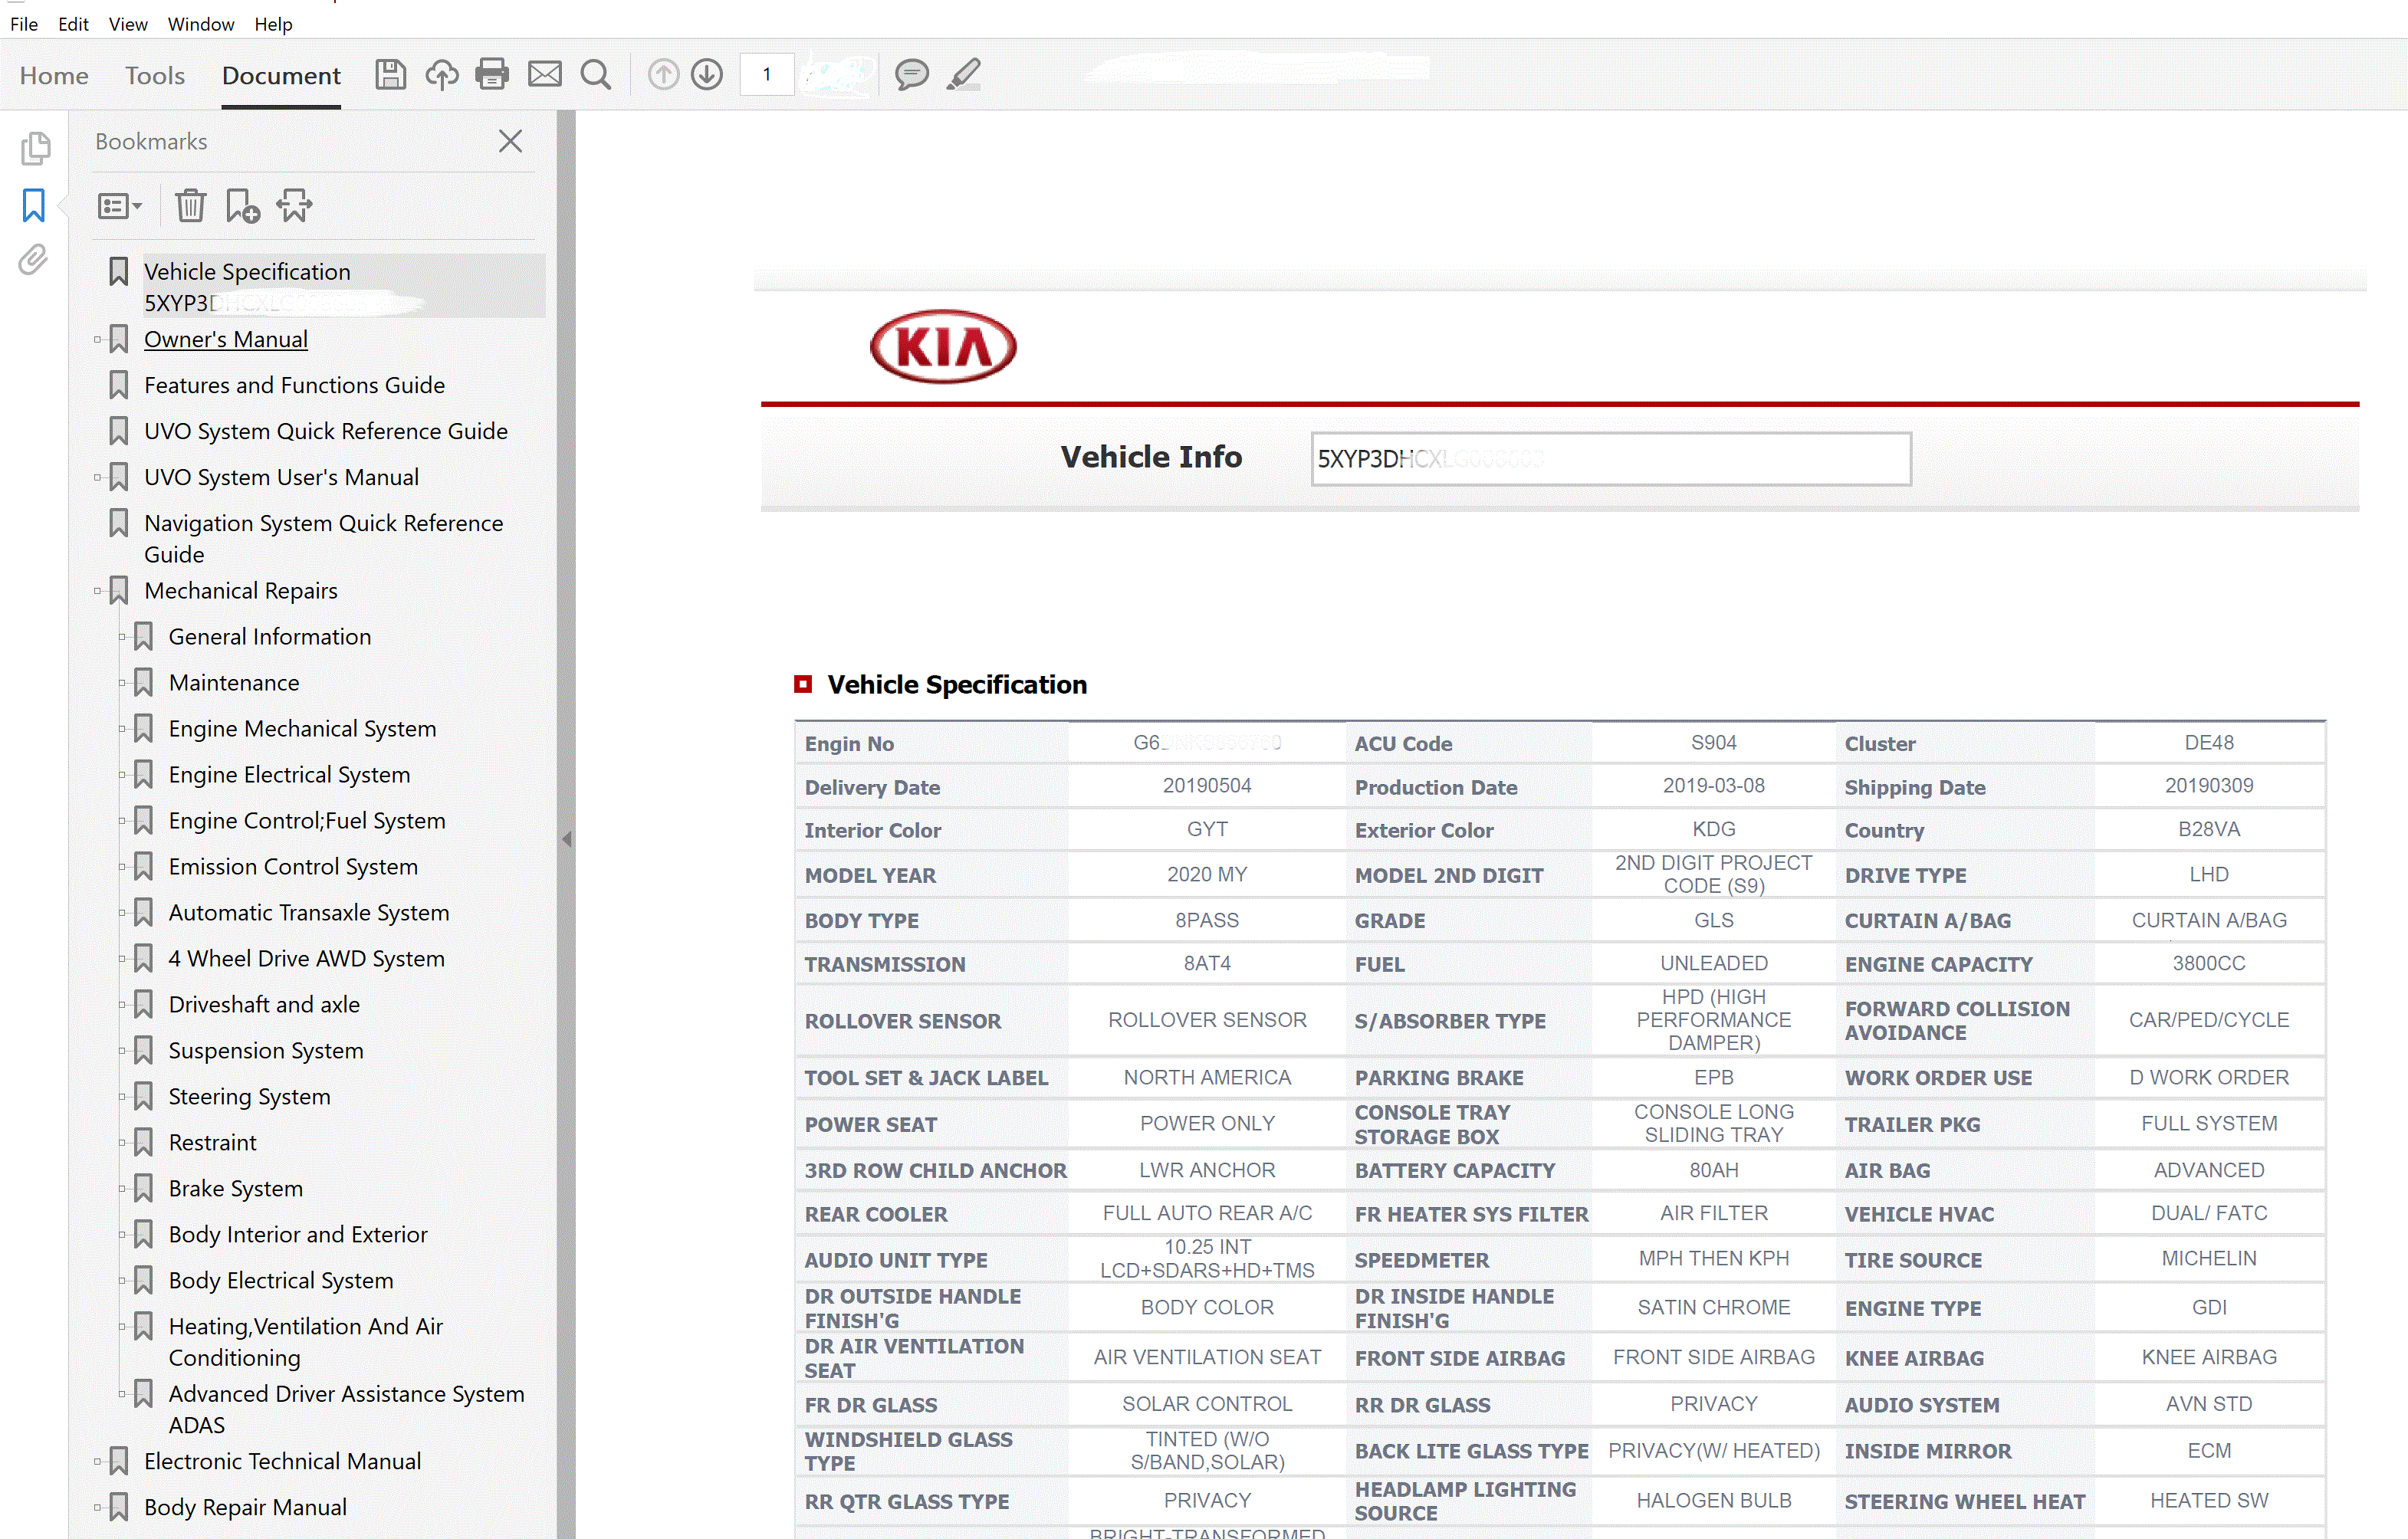The width and height of the screenshot is (2408, 1539).
Task: Select the Maintenance bookmark
Action: (233, 684)
